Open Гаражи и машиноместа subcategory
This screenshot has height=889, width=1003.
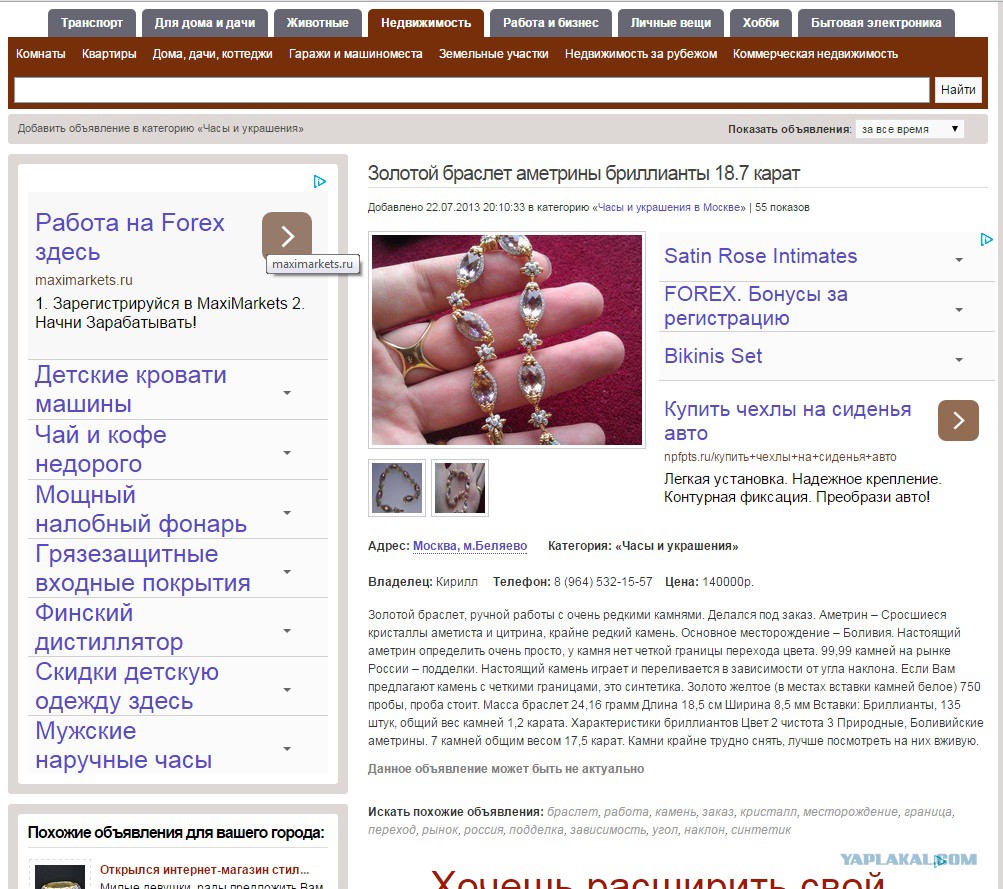pos(355,54)
